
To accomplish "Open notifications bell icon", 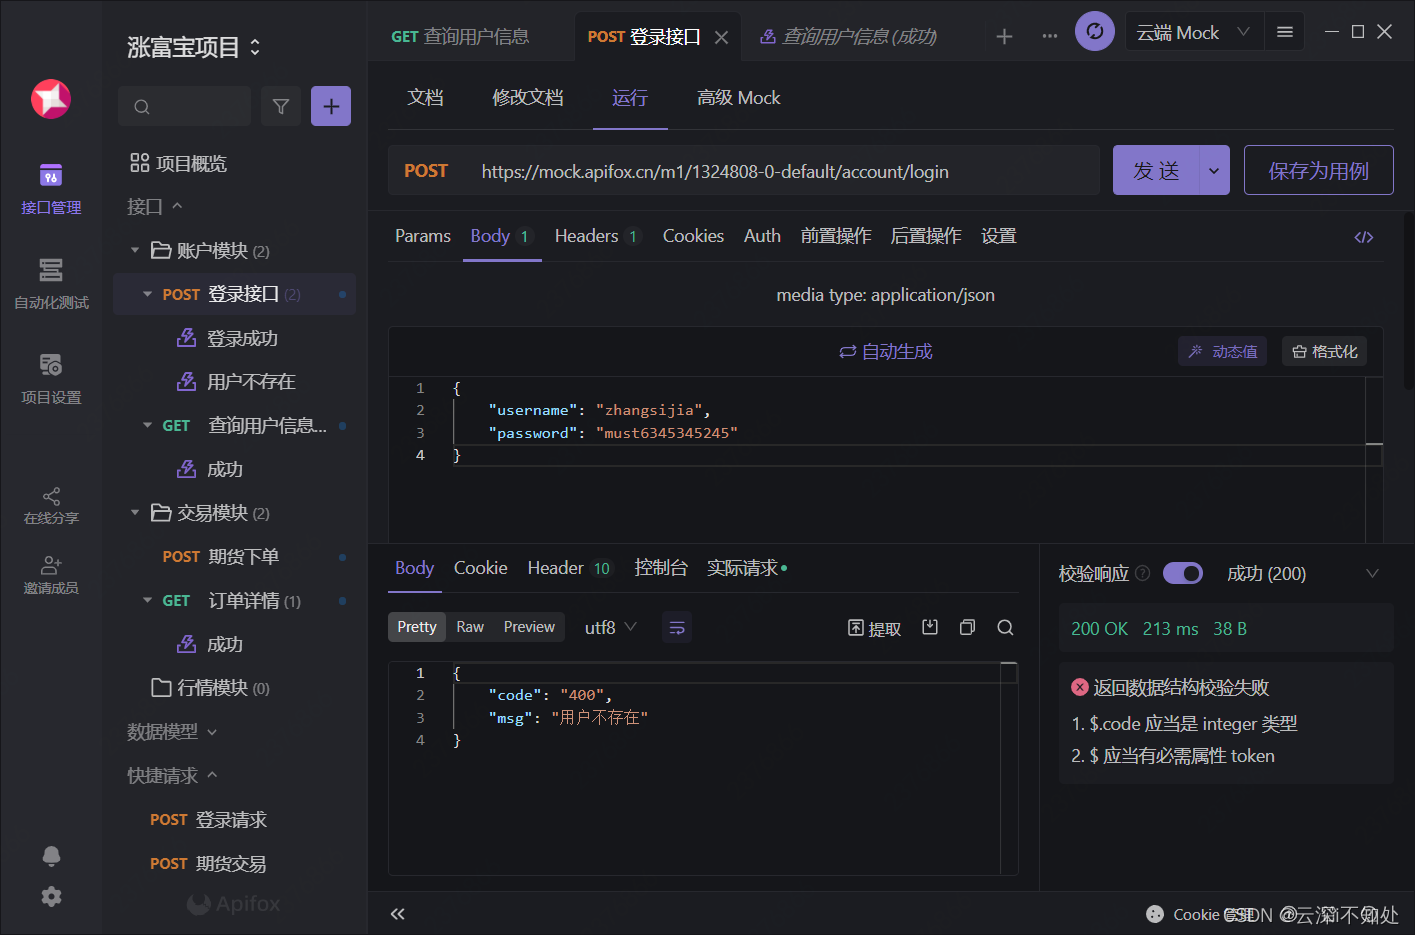I will tap(51, 856).
